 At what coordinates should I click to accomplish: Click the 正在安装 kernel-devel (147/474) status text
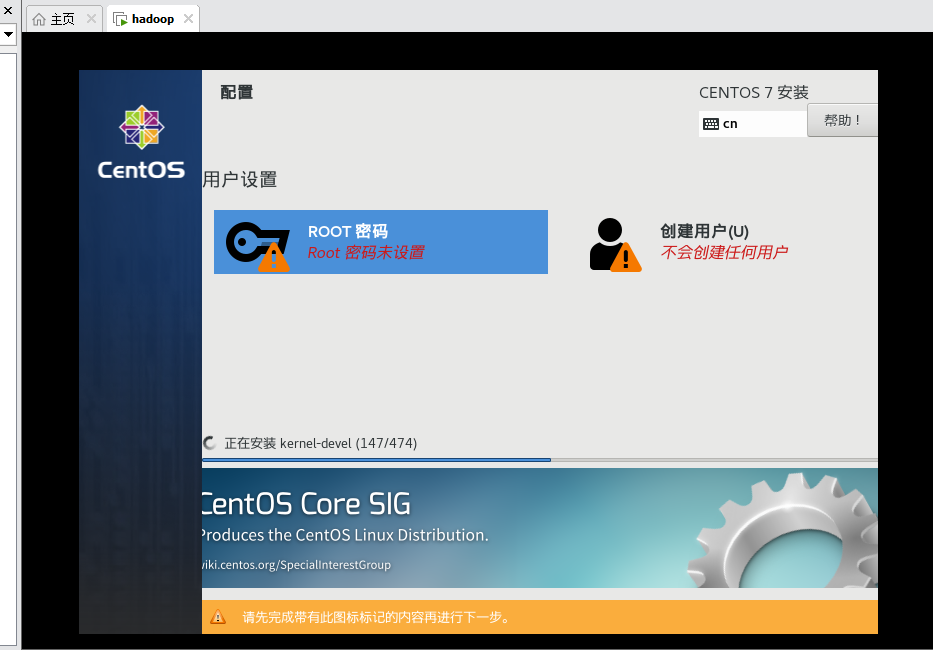pos(321,443)
